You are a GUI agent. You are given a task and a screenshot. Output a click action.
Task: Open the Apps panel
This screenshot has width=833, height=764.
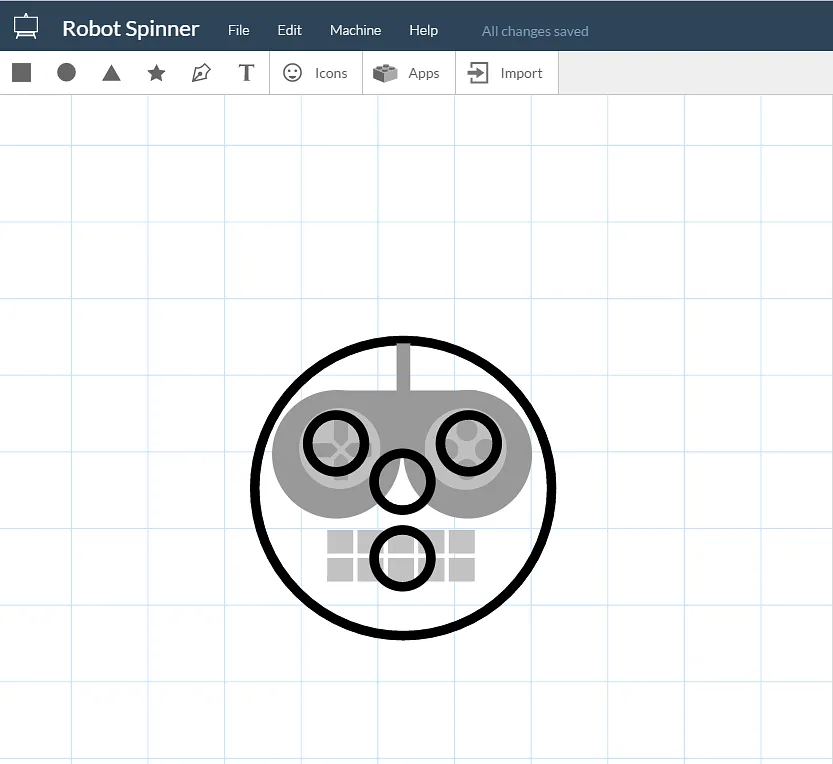(408, 73)
